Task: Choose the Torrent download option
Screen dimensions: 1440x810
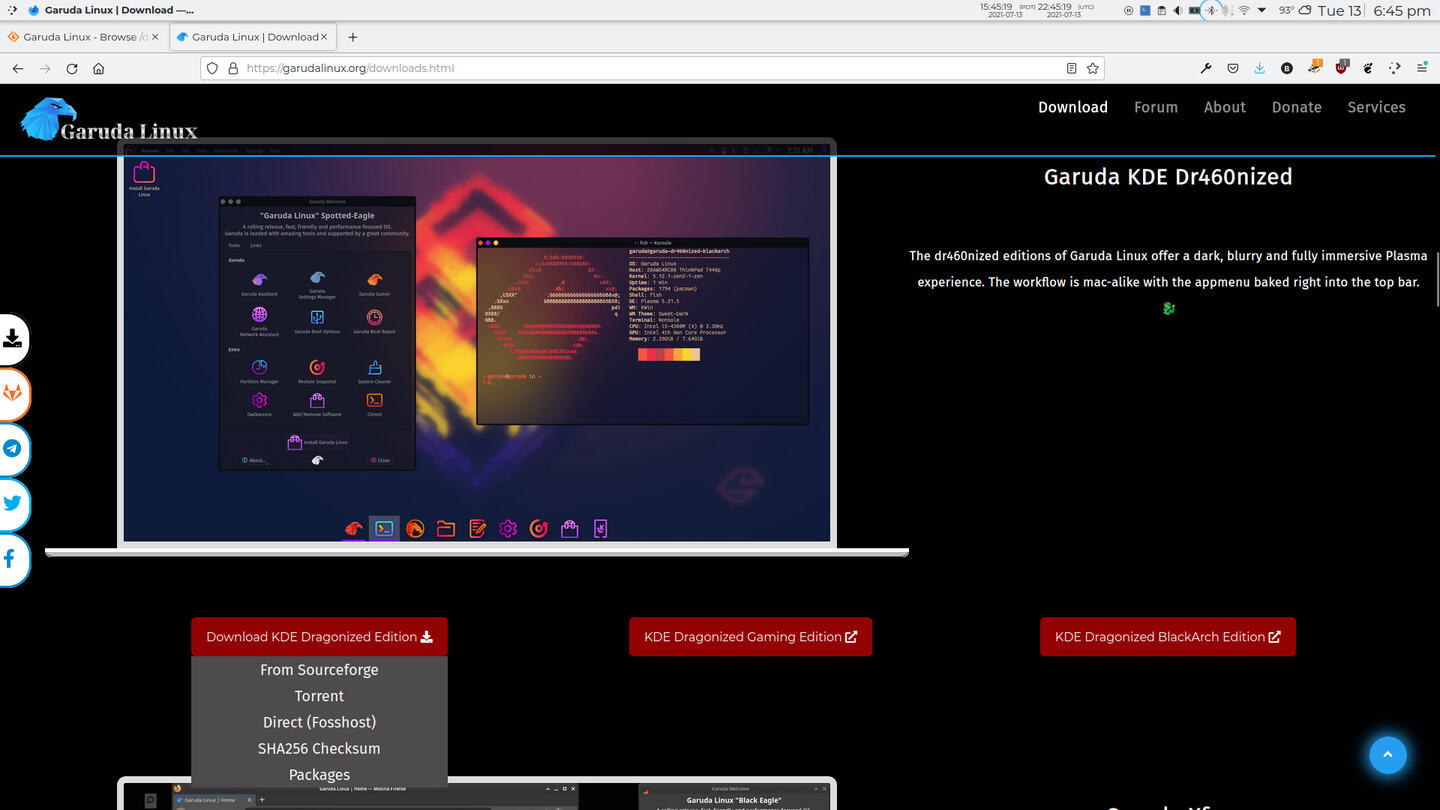Action: (x=319, y=696)
